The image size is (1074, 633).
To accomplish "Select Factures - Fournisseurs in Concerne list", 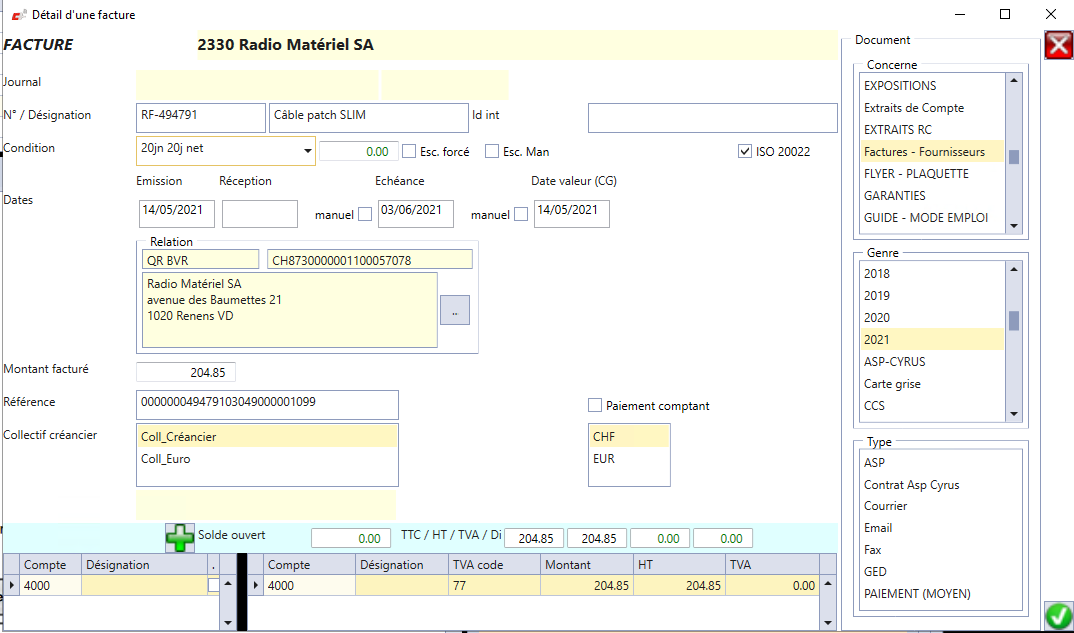I will click(x=932, y=151).
